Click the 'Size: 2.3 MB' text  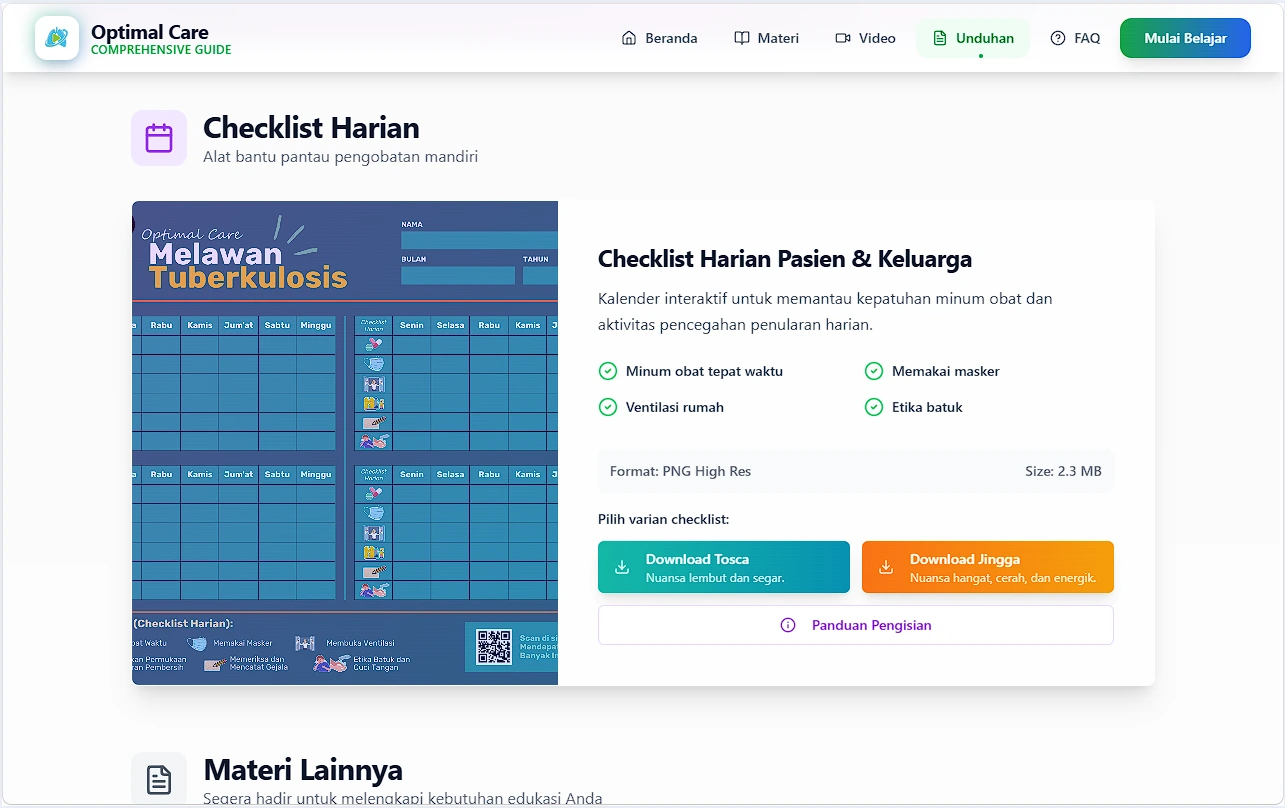[x=1063, y=471]
